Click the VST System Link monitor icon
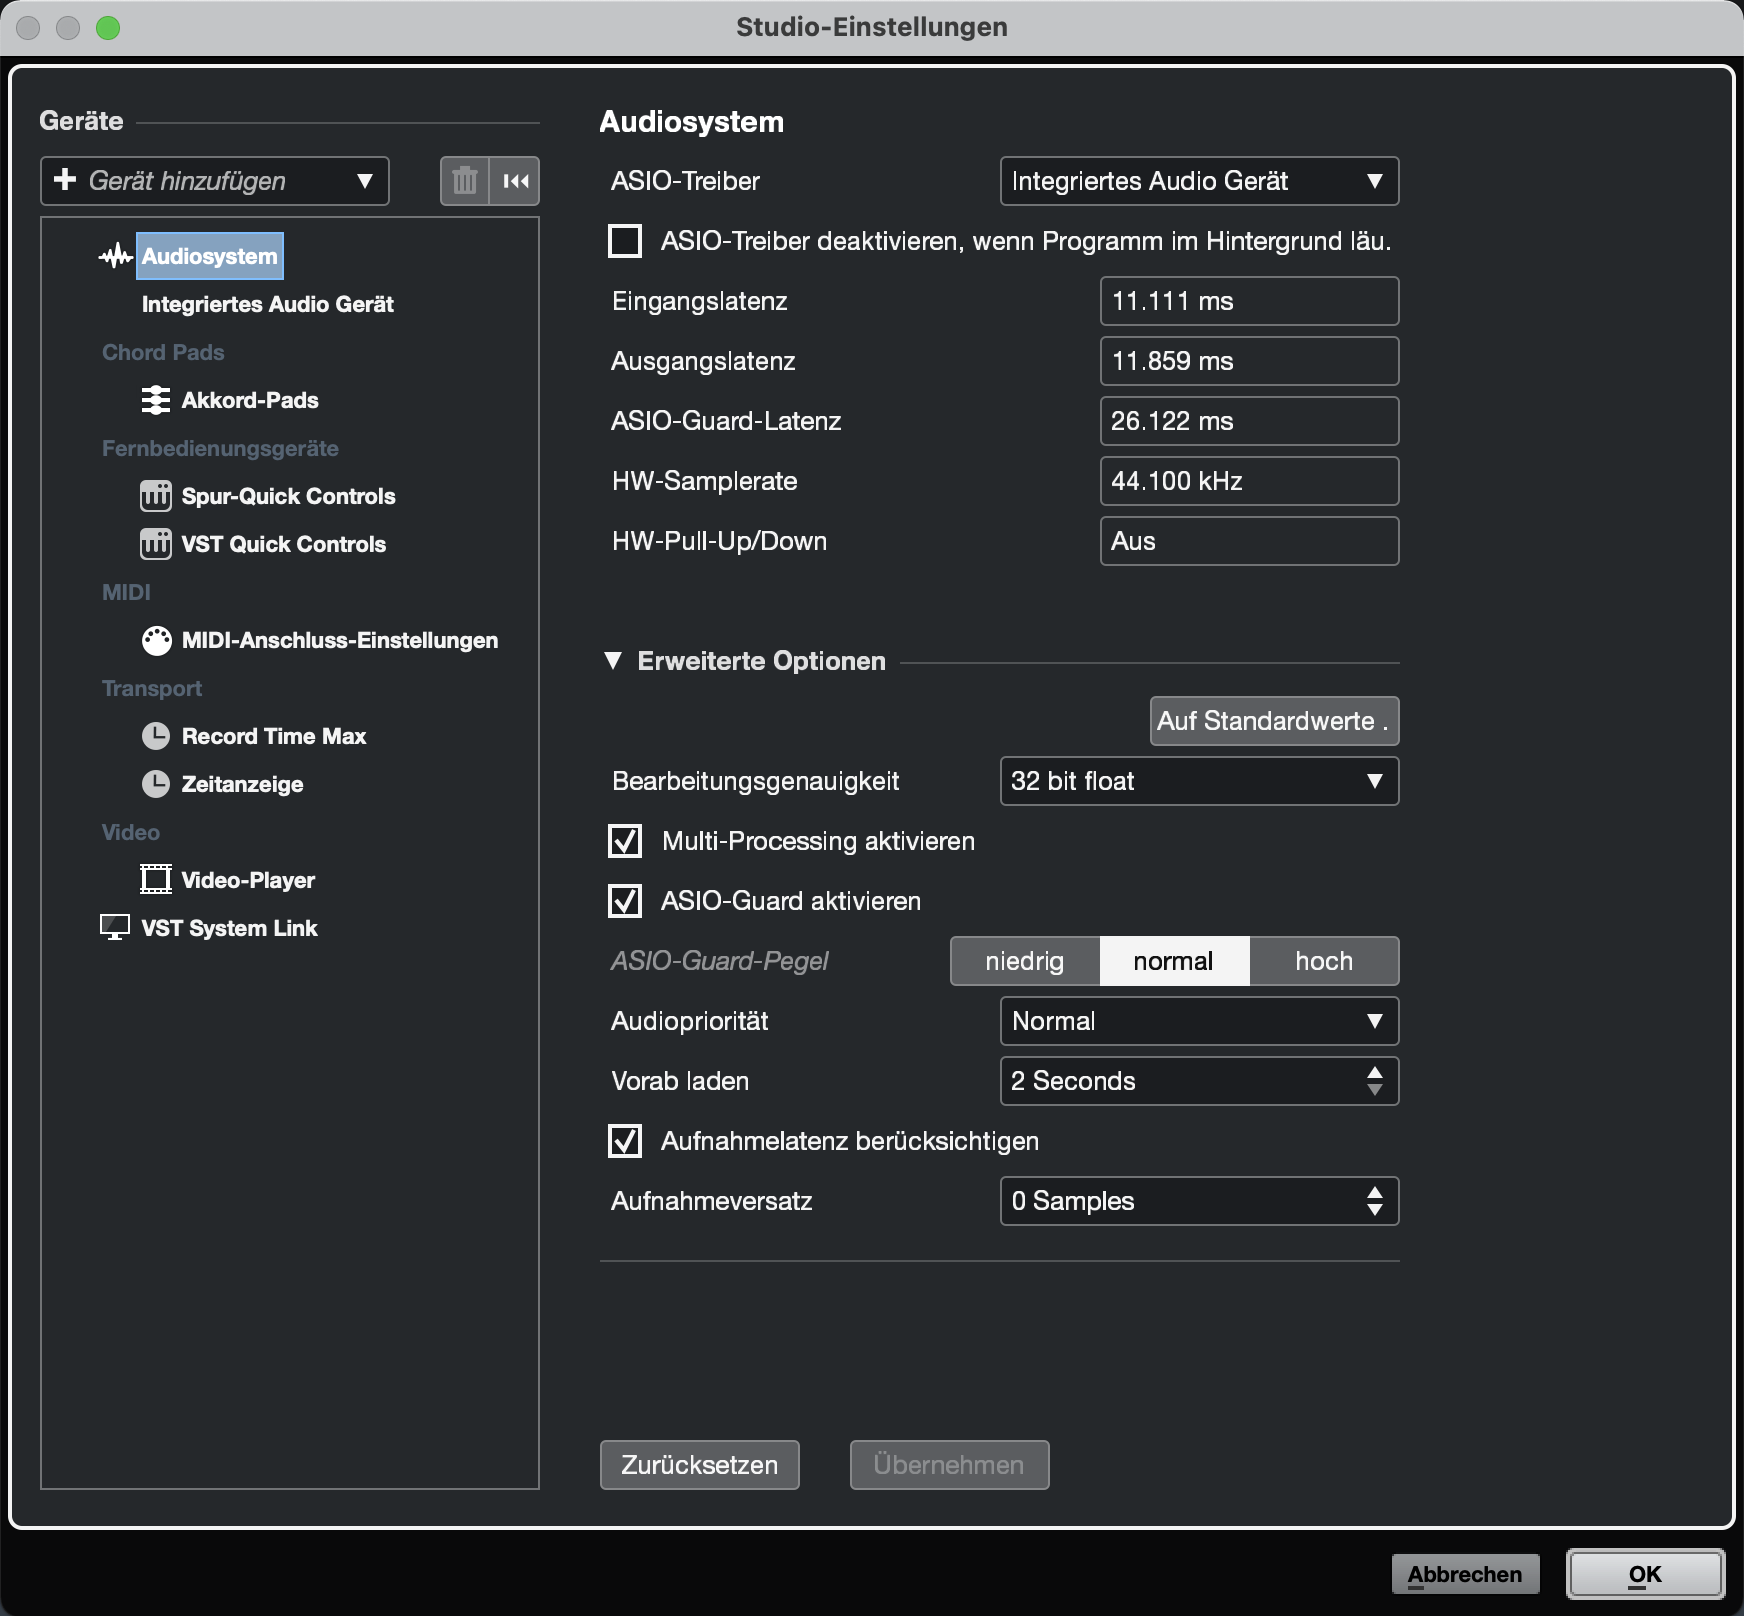1744x1616 pixels. tap(115, 928)
